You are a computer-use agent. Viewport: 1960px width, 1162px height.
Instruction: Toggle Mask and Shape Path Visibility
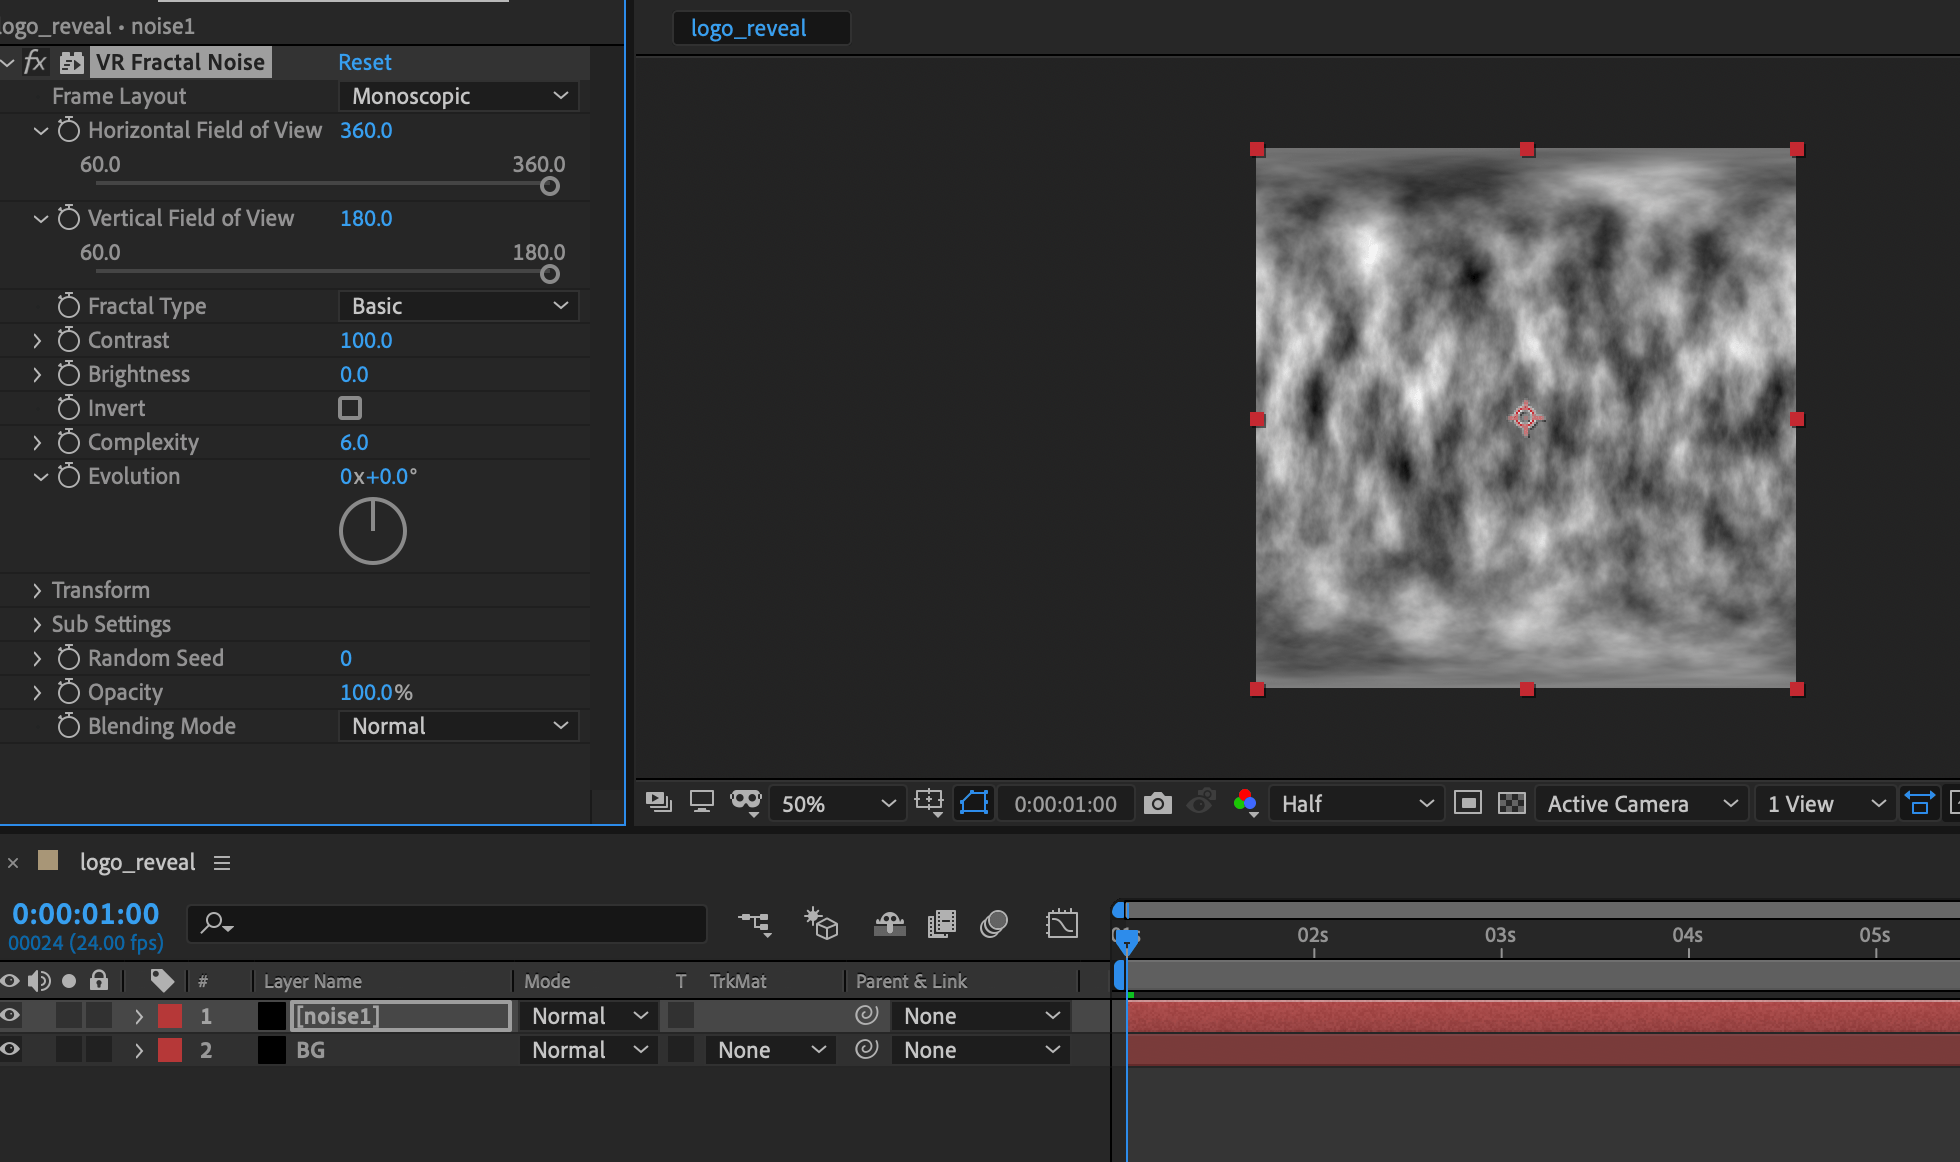point(974,803)
